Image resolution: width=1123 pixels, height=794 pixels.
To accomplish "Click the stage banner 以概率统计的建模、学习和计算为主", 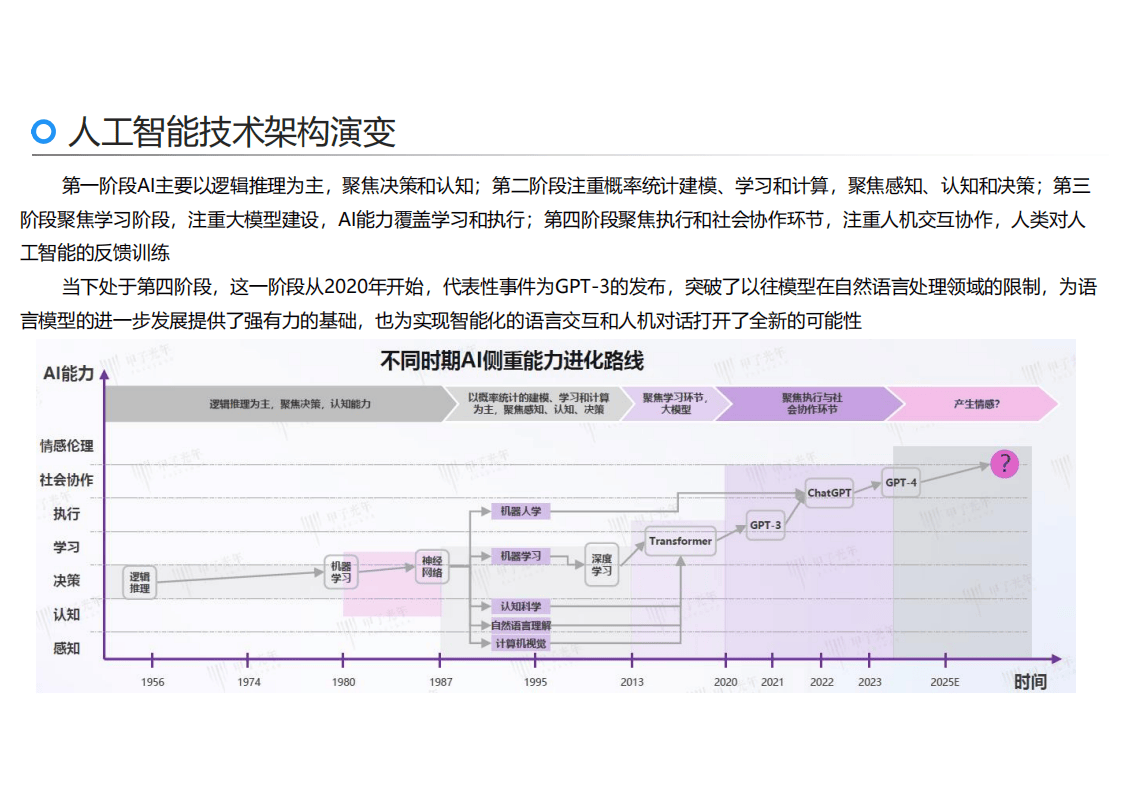I will (x=539, y=404).
